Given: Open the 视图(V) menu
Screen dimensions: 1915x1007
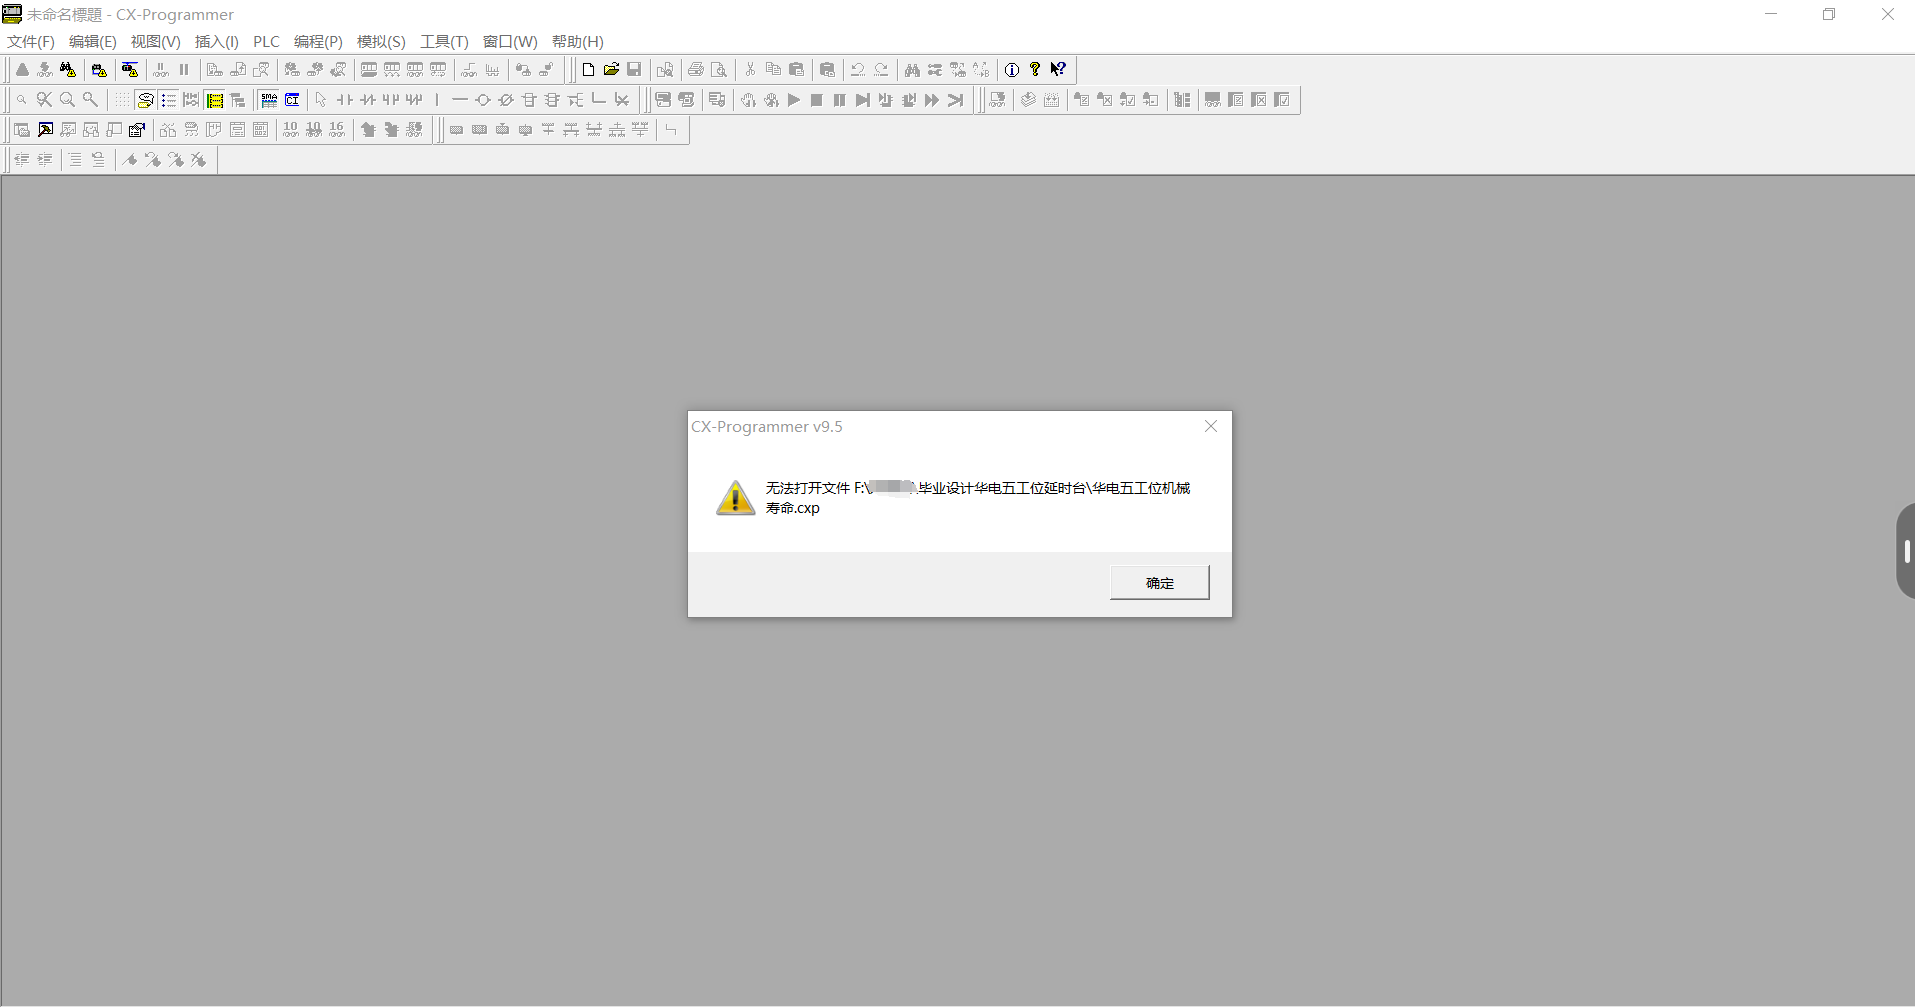Looking at the screenshot, I should click(155, 41).
